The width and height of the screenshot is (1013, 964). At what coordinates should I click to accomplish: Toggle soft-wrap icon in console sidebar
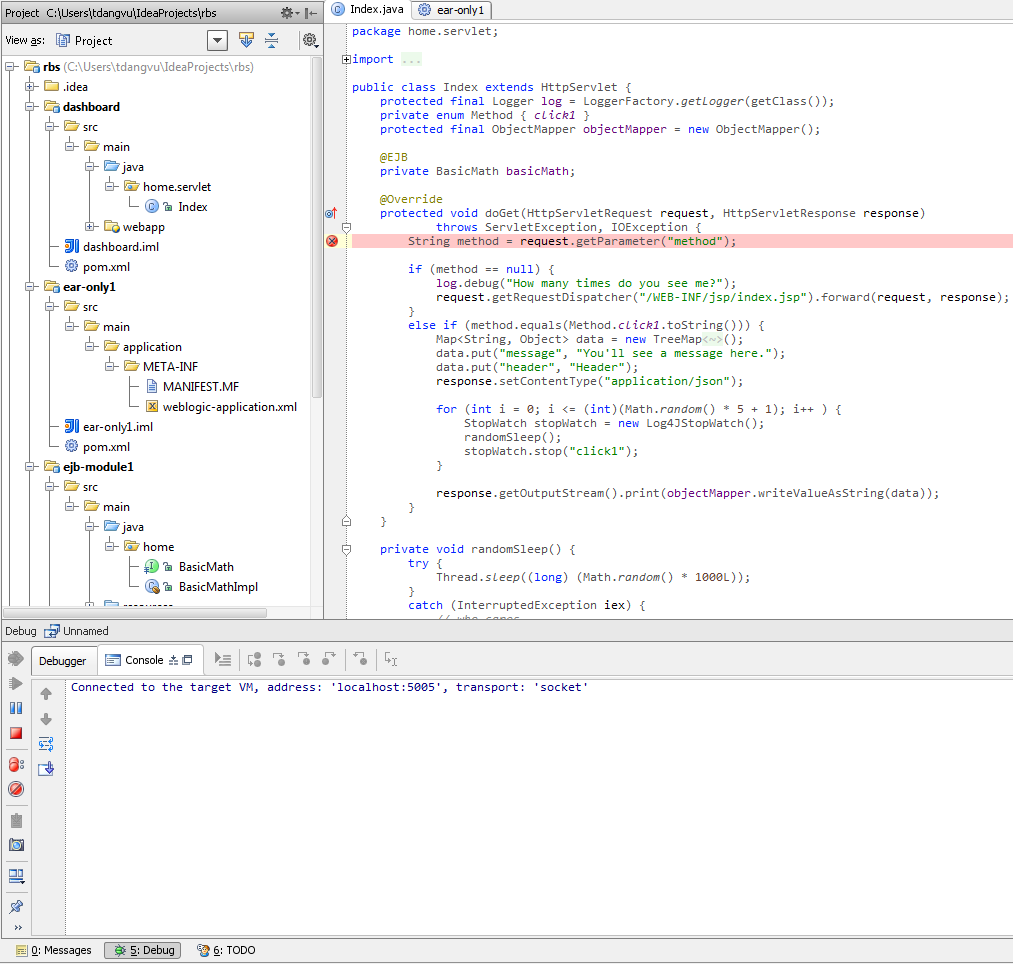point(46,744)
